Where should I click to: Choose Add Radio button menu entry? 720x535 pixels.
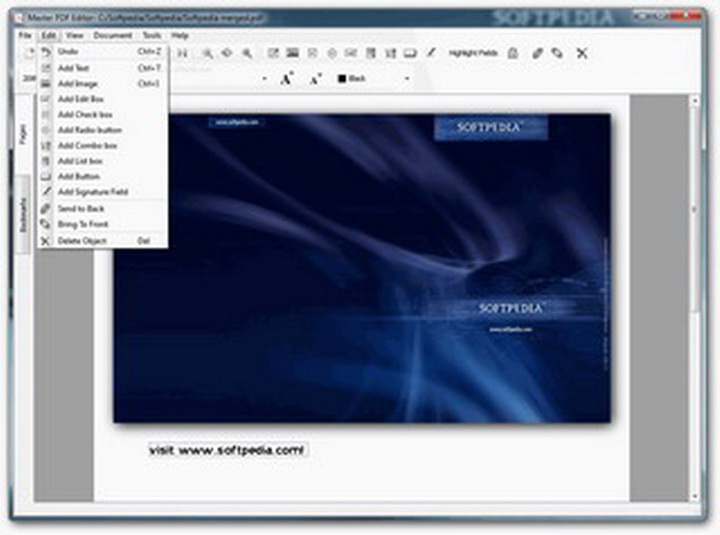tap(103, 130)
